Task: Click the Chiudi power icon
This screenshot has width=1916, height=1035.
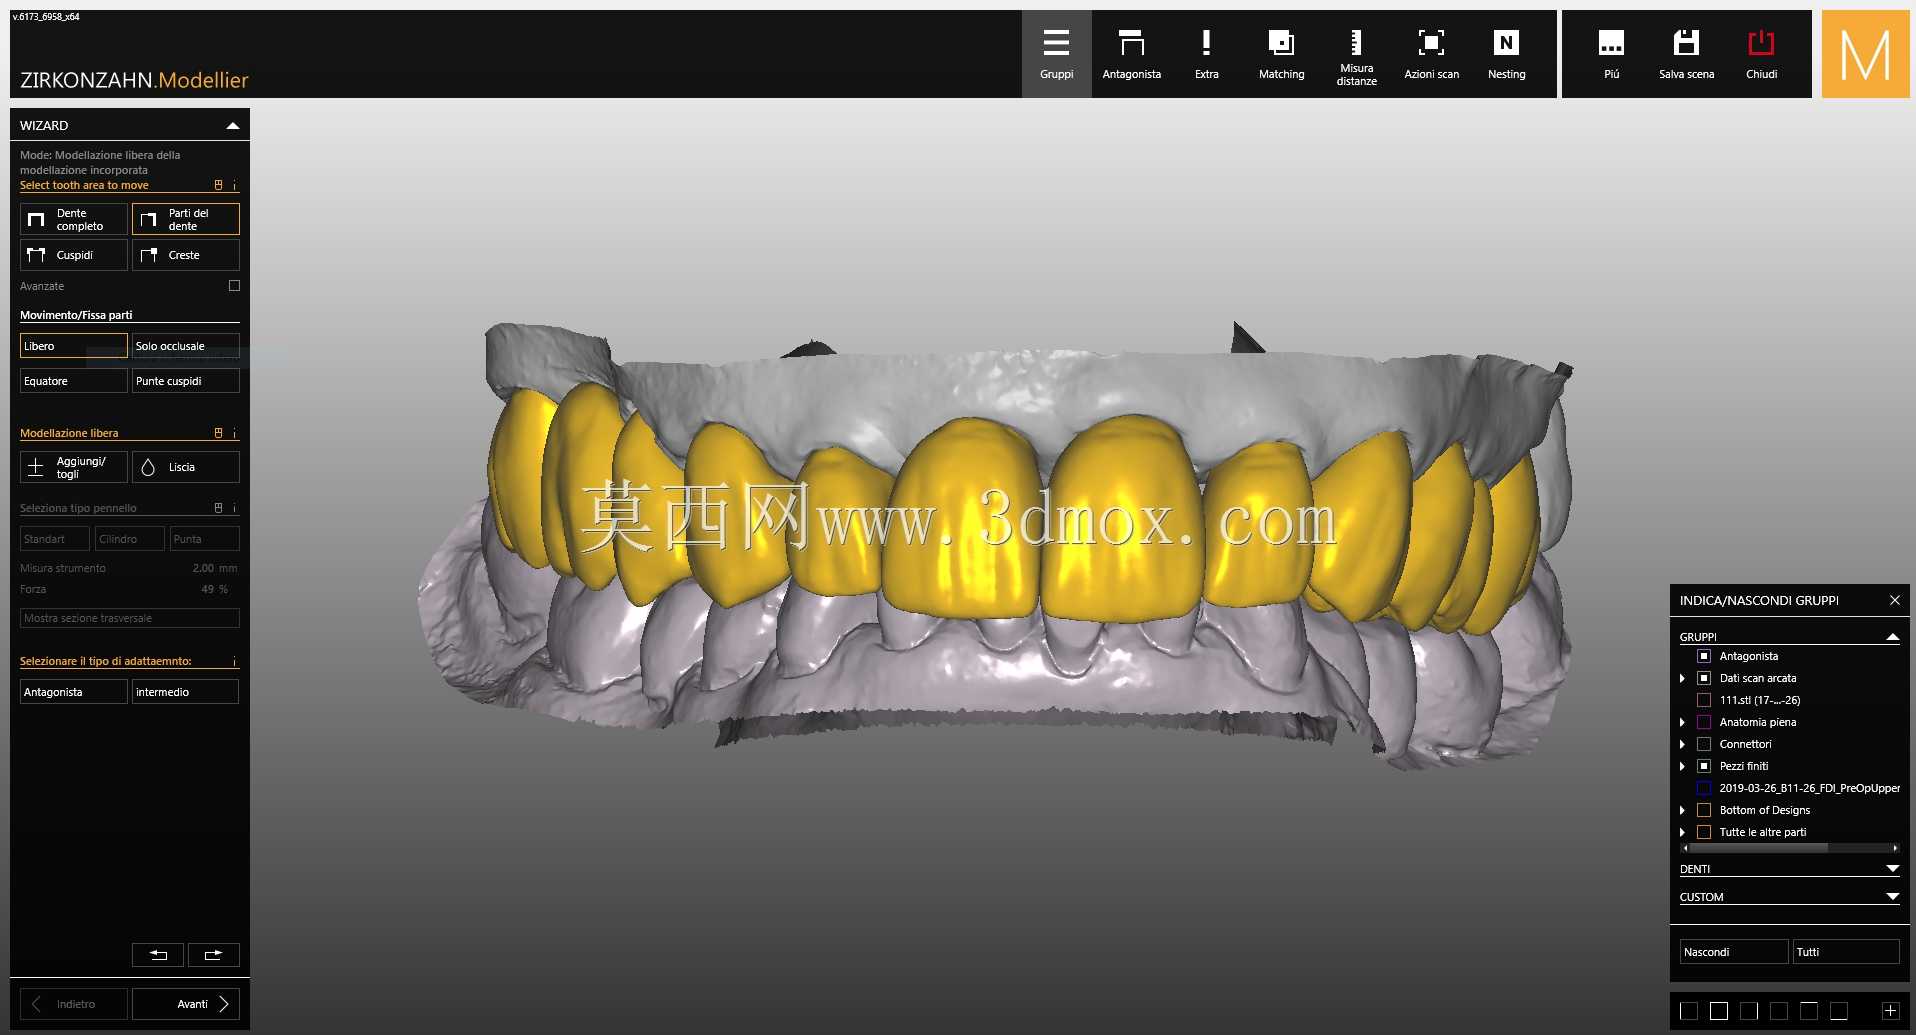Action: pos(1761,54)
